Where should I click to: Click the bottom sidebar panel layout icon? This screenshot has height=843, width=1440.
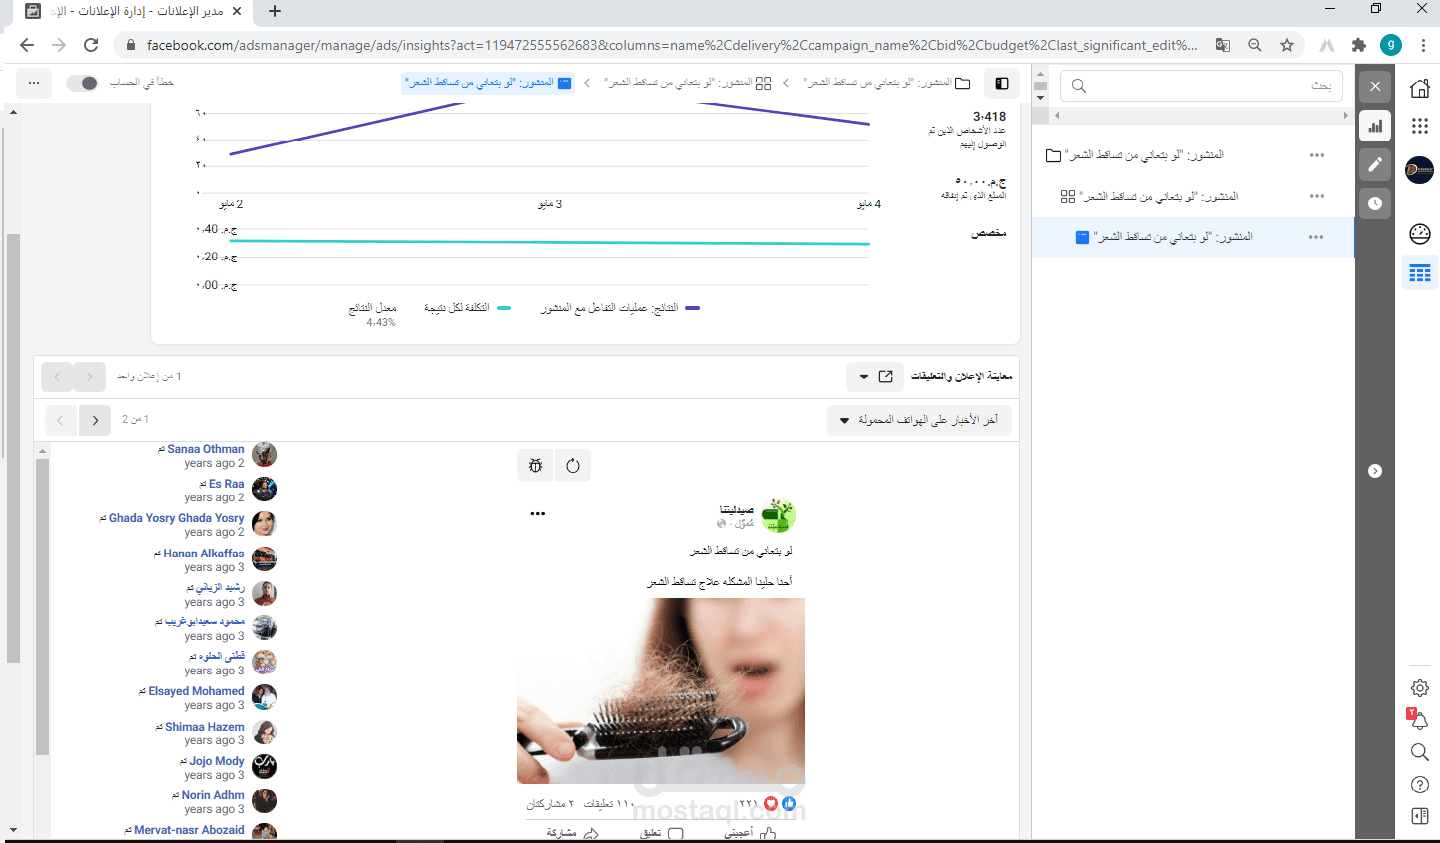tap(1420, 816)
